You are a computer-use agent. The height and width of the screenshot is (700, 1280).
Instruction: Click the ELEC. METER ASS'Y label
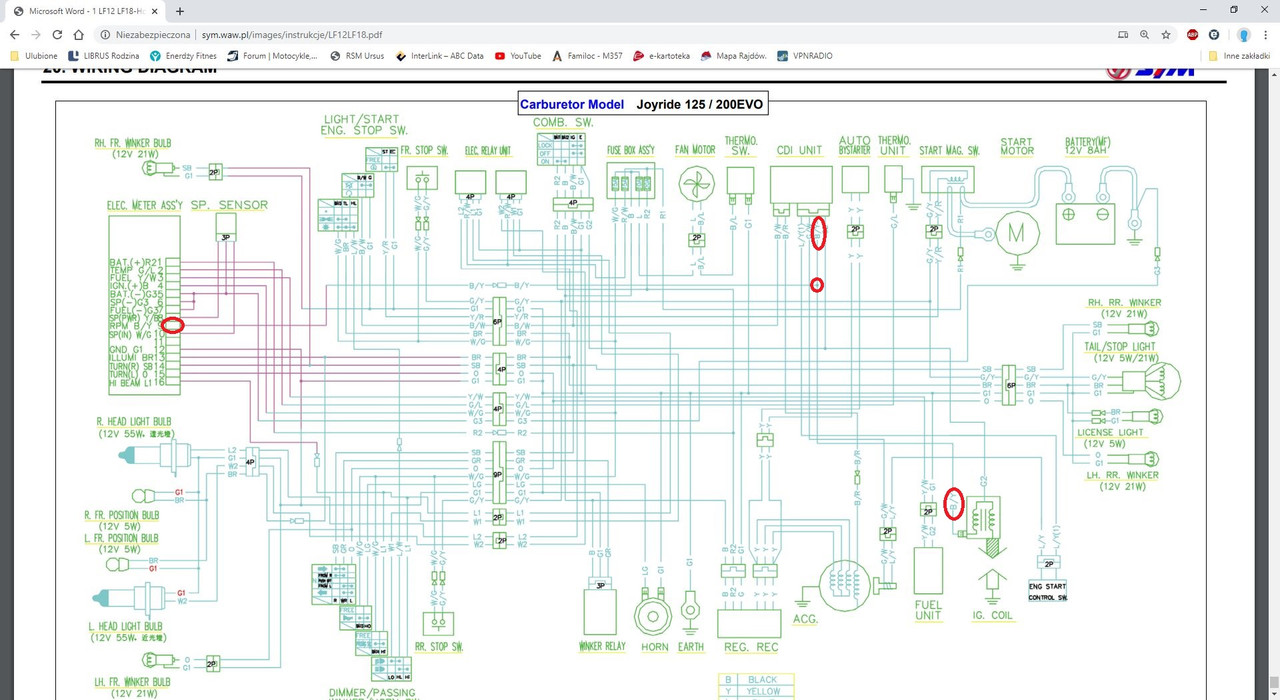pos(146,205)
